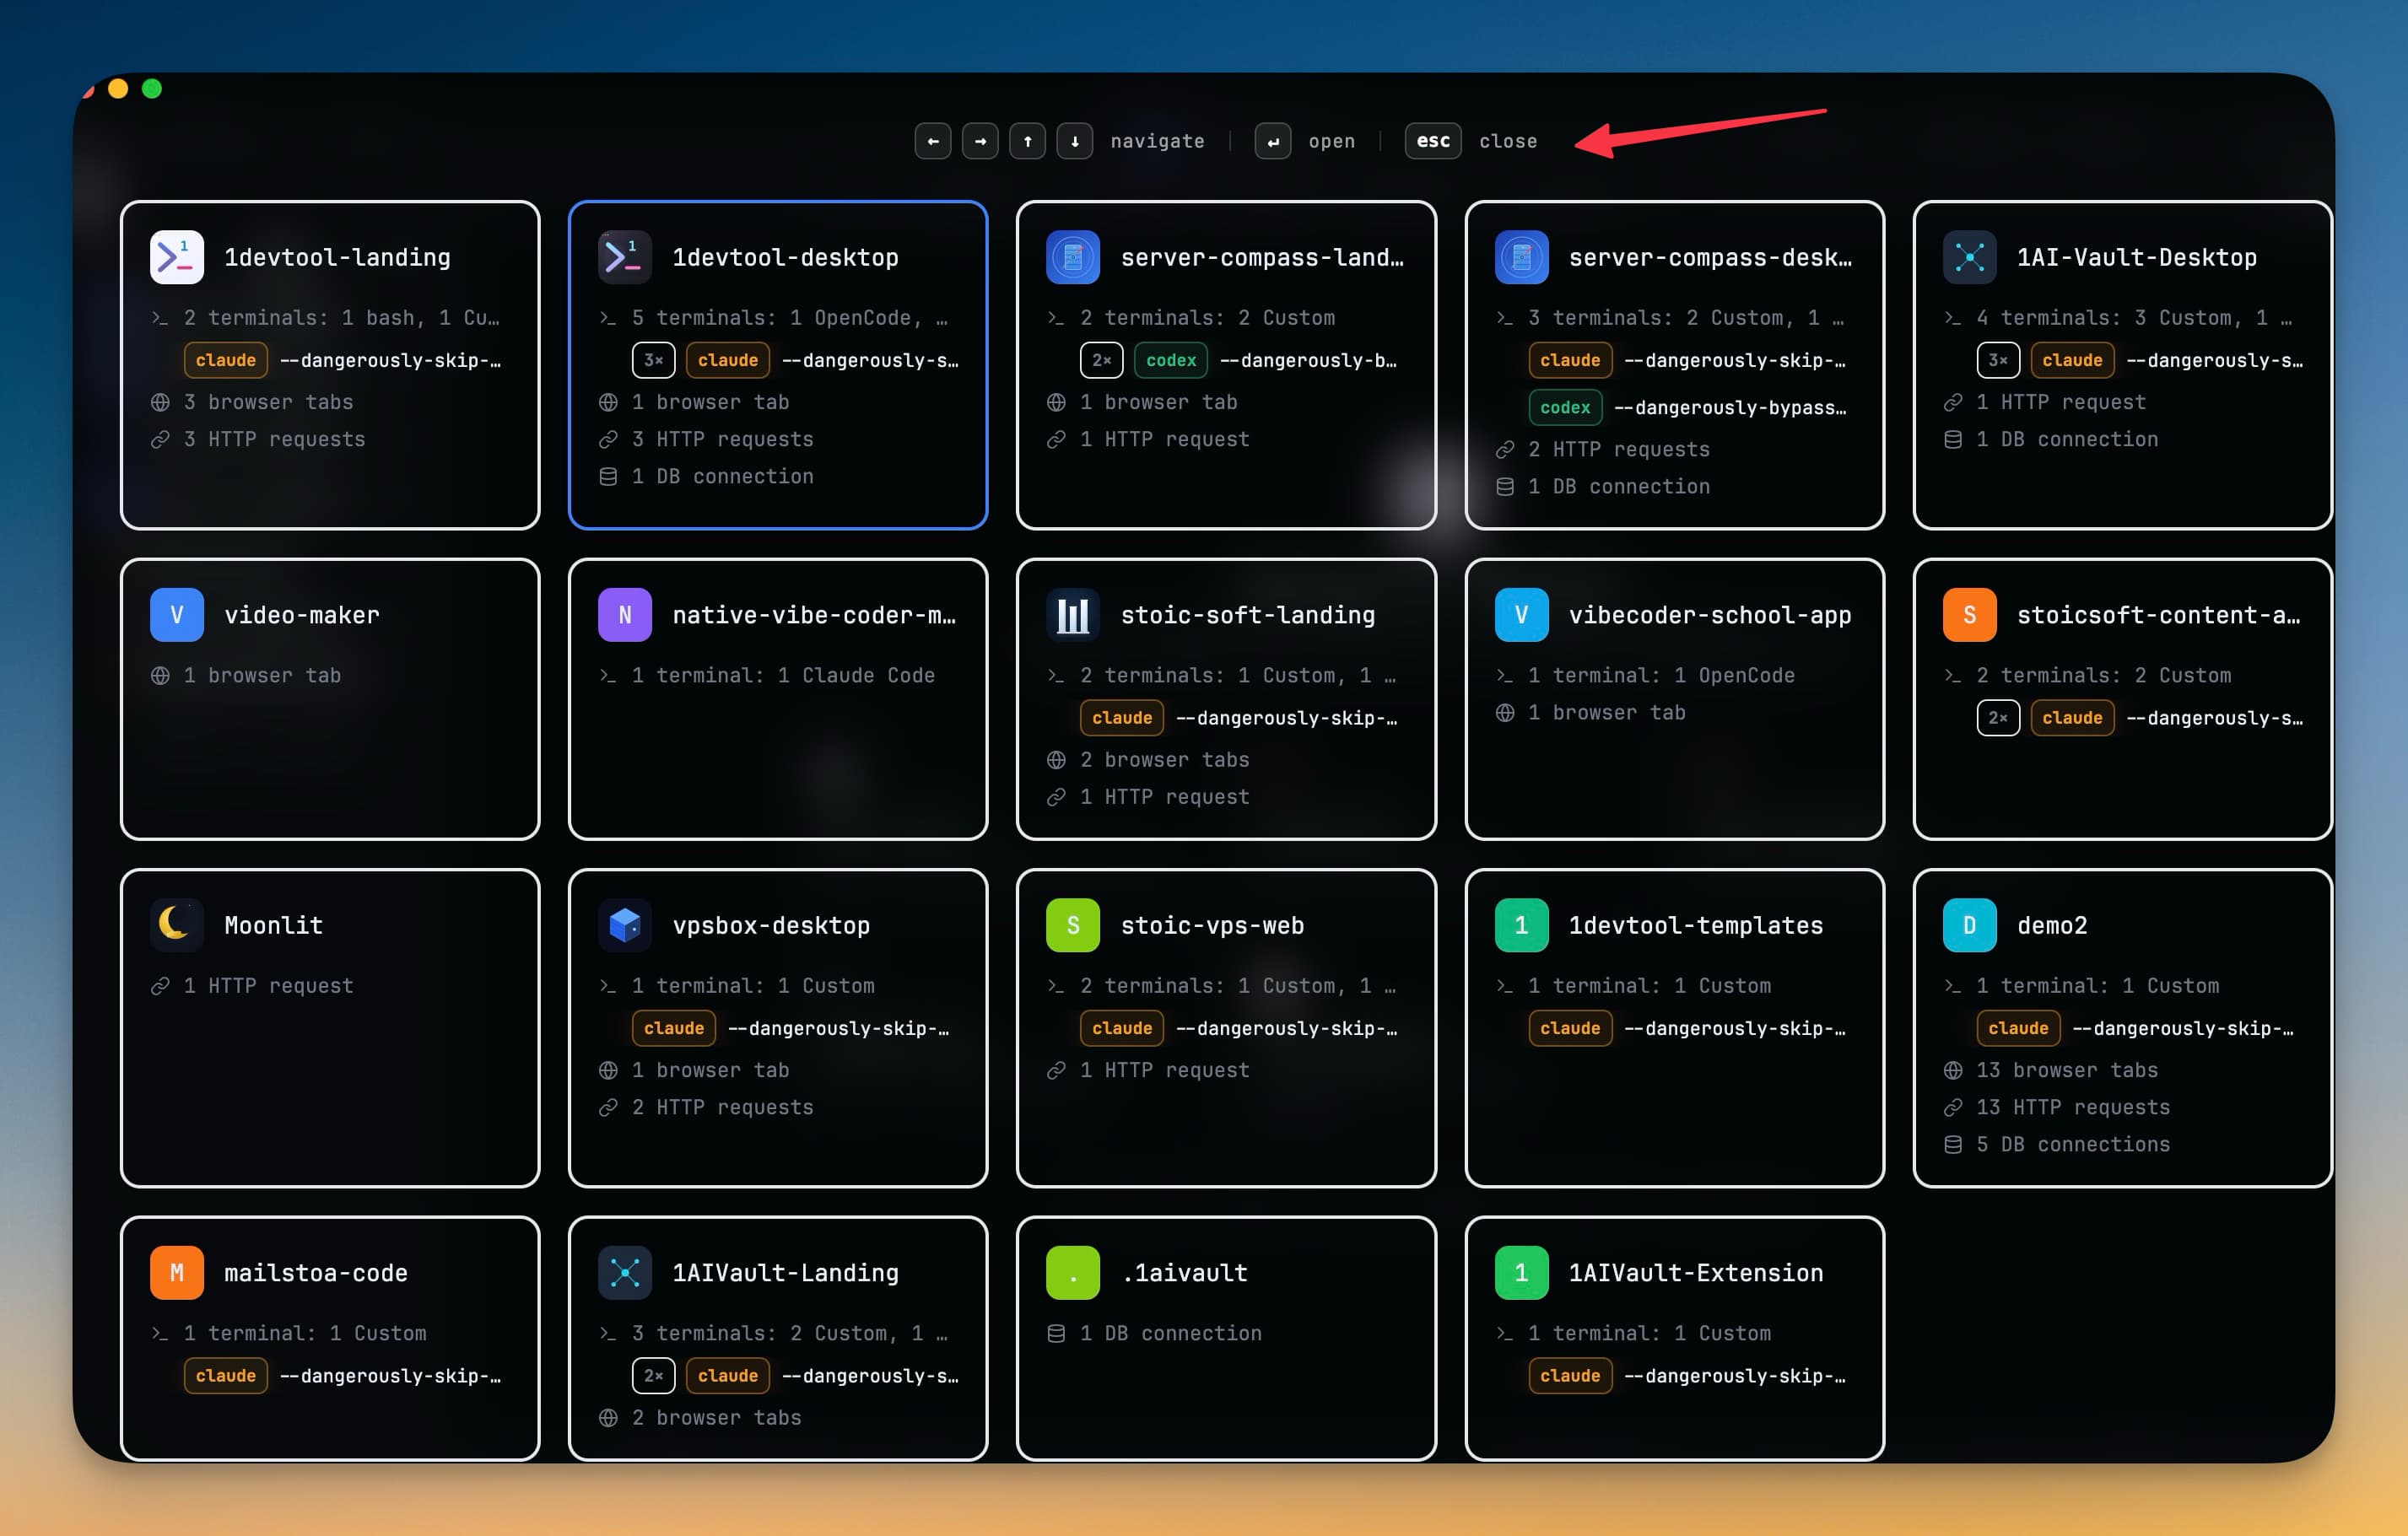Click the 1devtool-landing project icon

[x=177, y=257]
